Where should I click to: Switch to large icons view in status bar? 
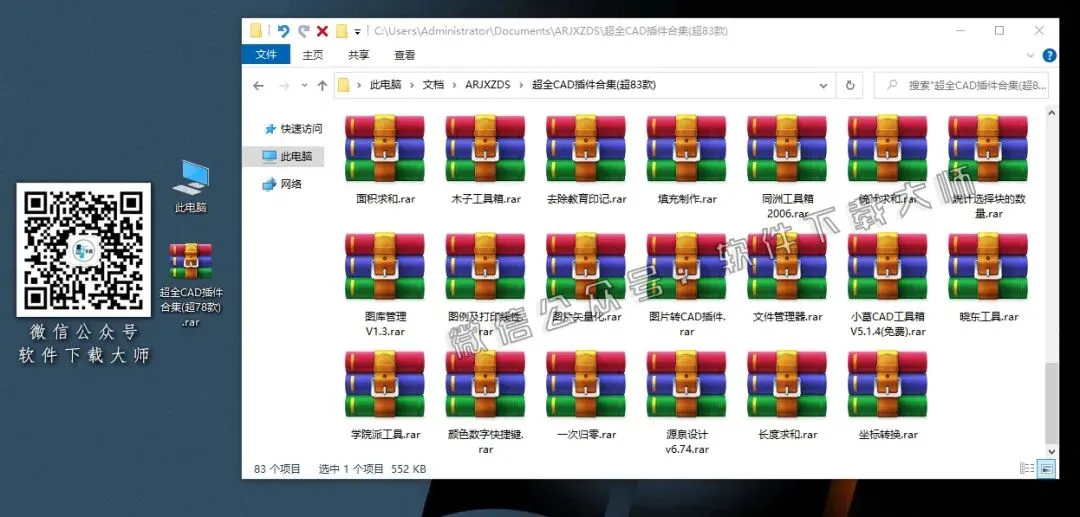(x=1047, y=469)
